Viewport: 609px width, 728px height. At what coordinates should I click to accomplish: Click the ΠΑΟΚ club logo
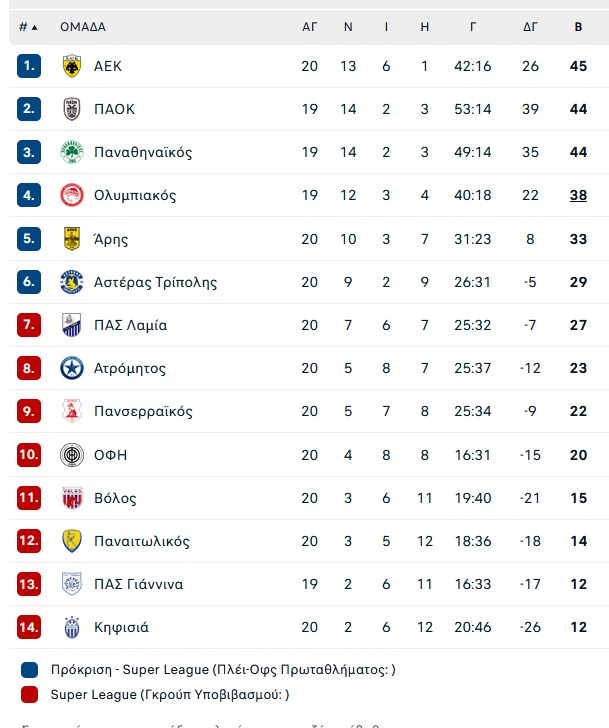pos(72,109)
